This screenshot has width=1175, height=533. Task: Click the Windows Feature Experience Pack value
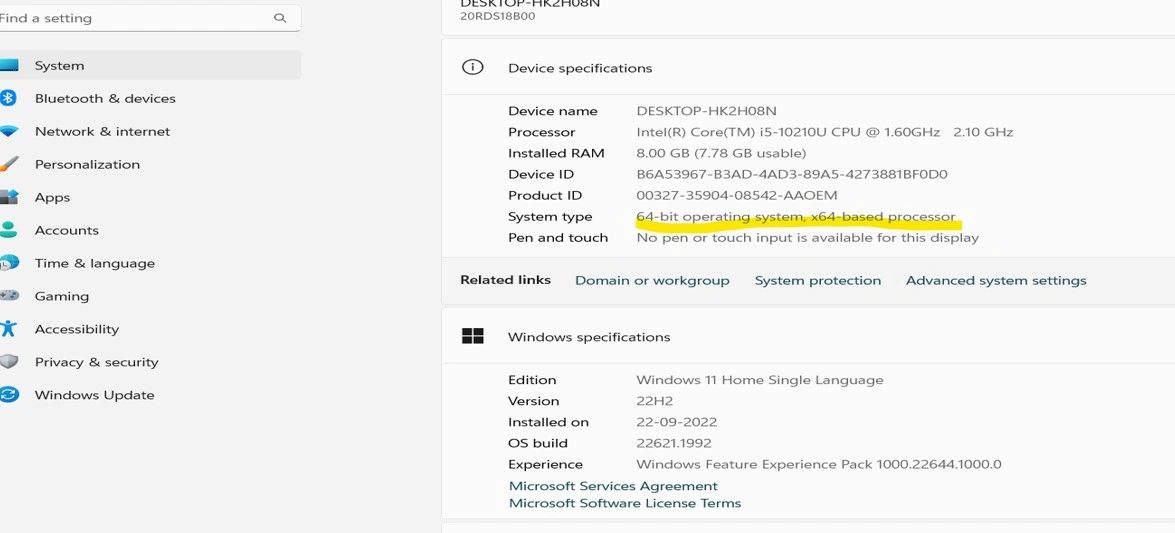819,464
